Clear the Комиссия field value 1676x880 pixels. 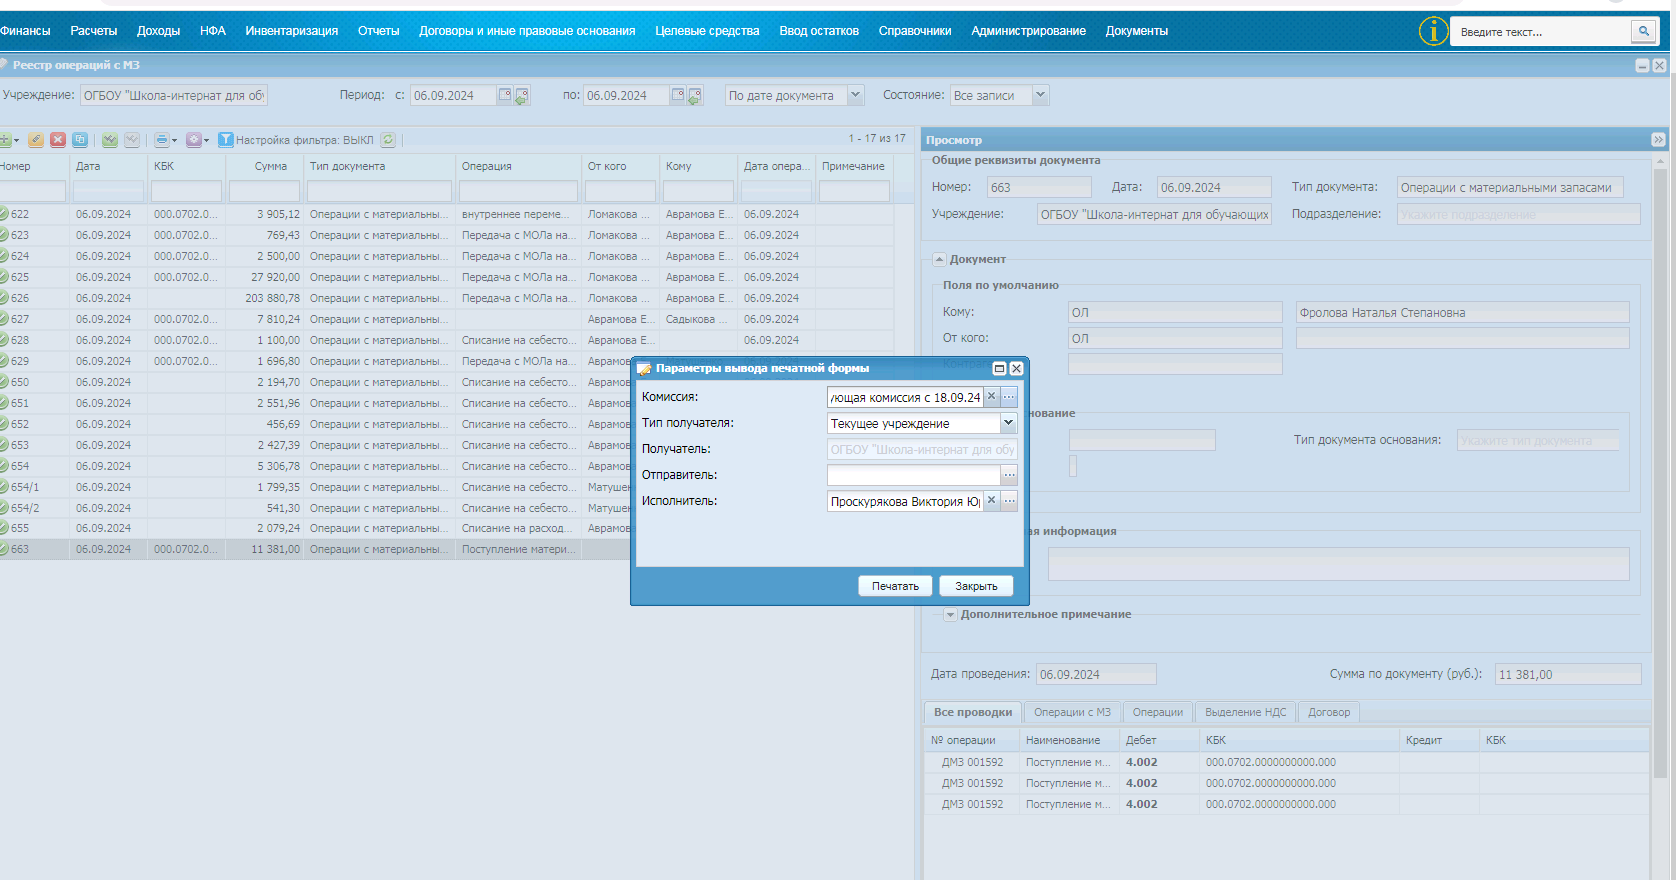992,397
